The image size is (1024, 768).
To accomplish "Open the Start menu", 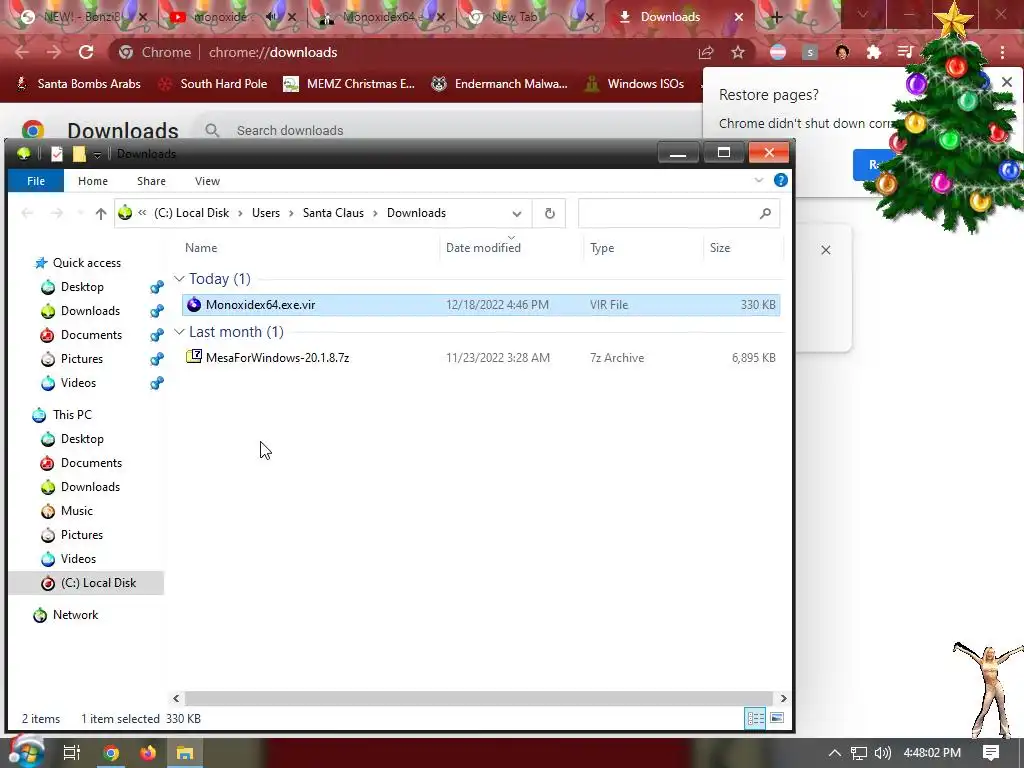I will pos(26,753).
